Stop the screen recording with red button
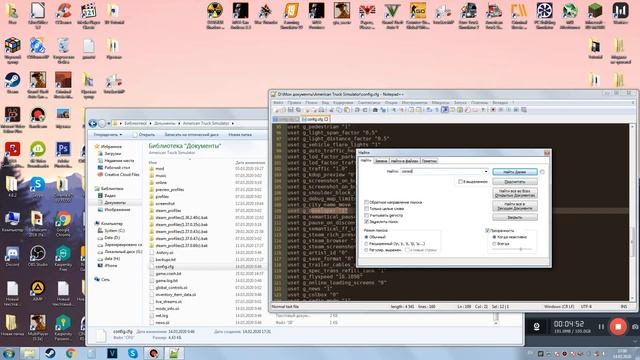 [x=618, y=327]
